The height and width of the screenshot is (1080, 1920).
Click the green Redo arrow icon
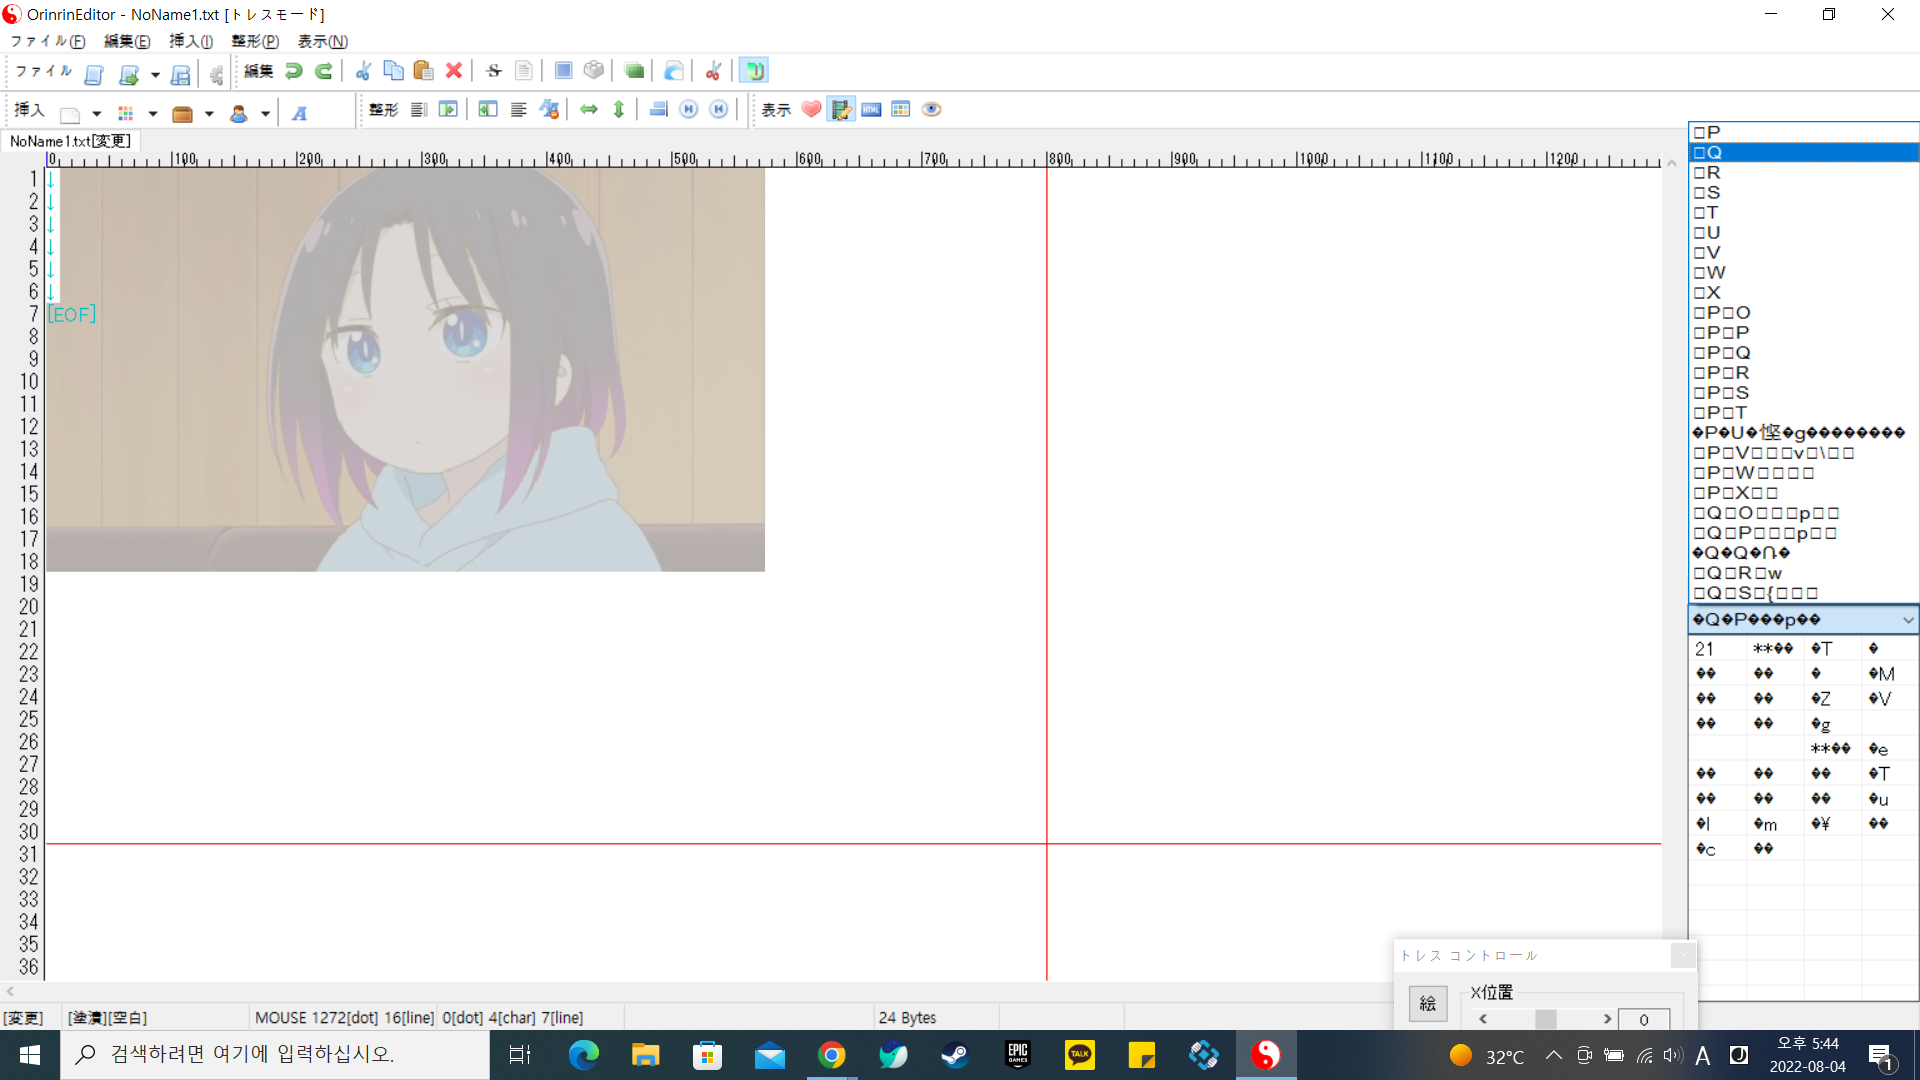(324, 71)
